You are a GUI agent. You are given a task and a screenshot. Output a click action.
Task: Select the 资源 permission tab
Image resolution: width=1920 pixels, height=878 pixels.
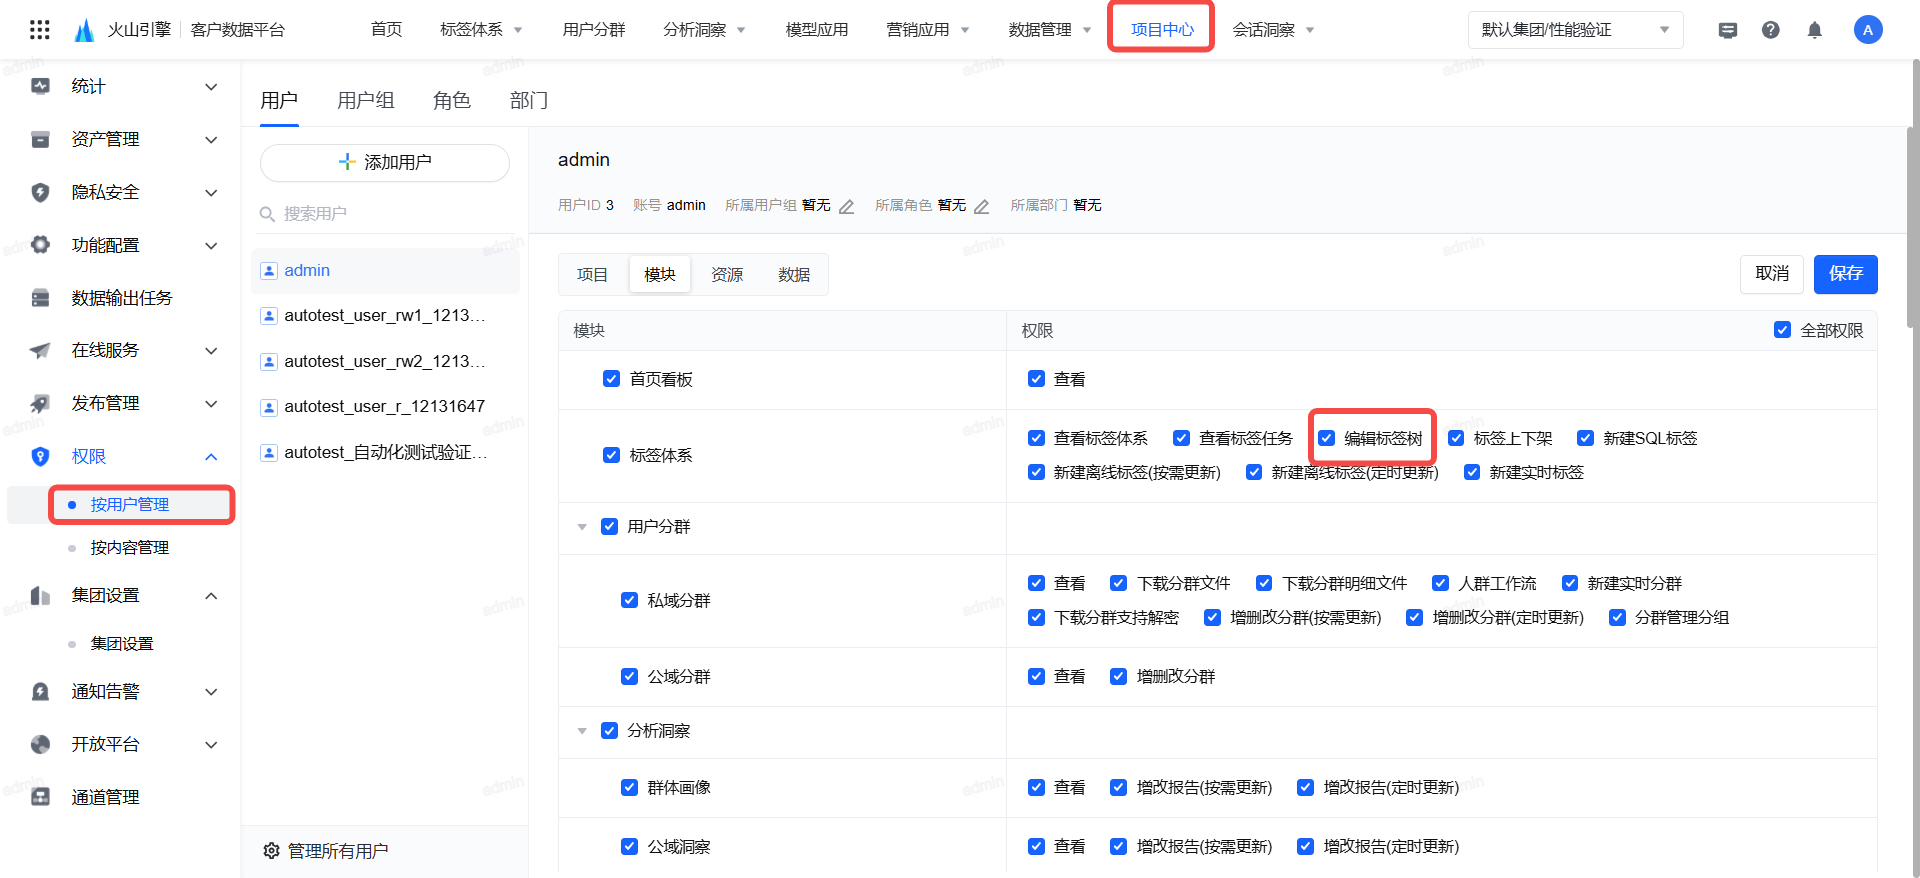point(727,275)
